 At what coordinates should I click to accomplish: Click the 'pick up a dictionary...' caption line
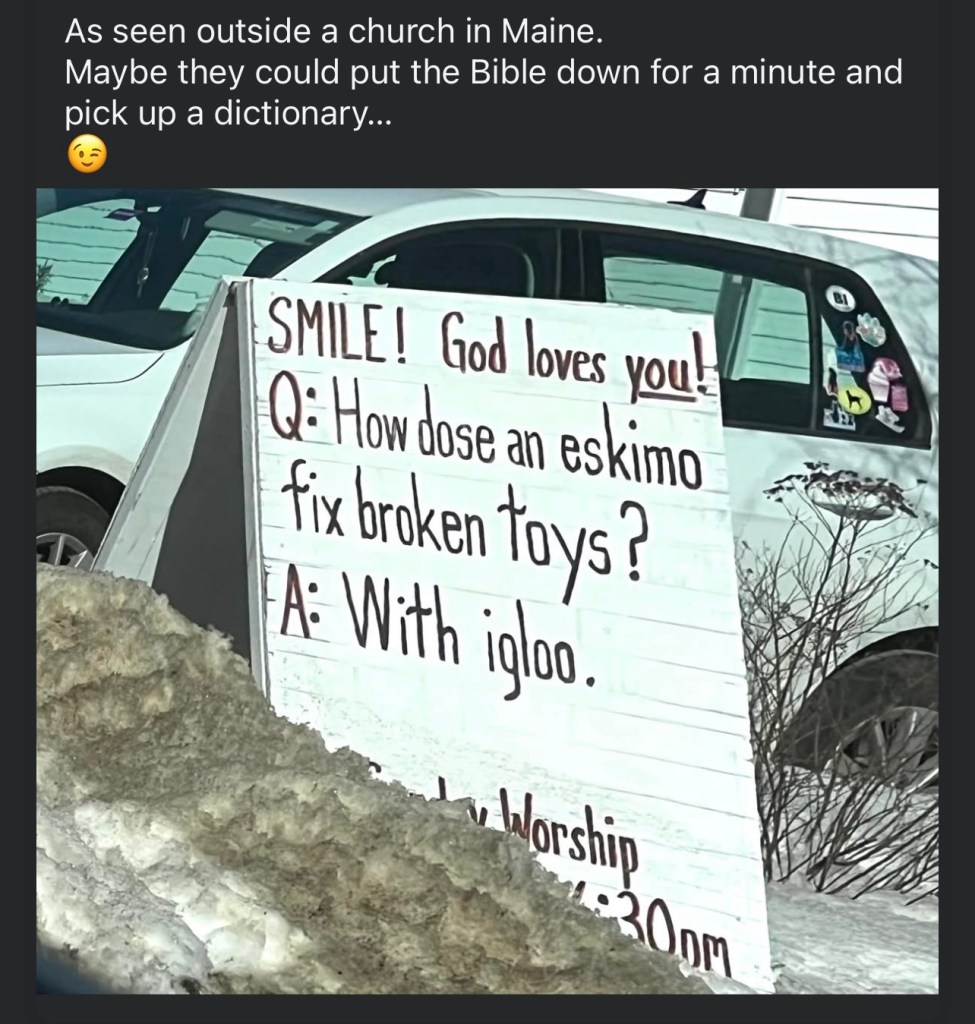point(228,113)
